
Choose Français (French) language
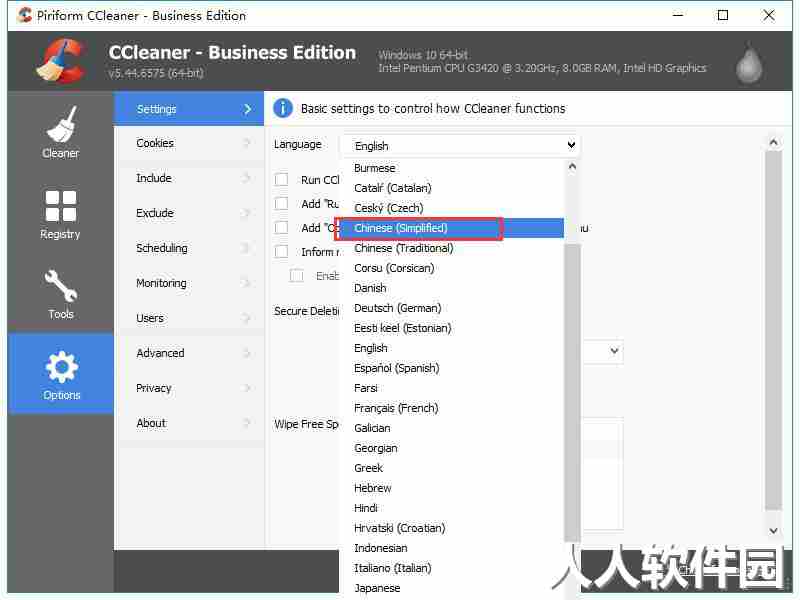pyautogui.click(x=452, y=408)
